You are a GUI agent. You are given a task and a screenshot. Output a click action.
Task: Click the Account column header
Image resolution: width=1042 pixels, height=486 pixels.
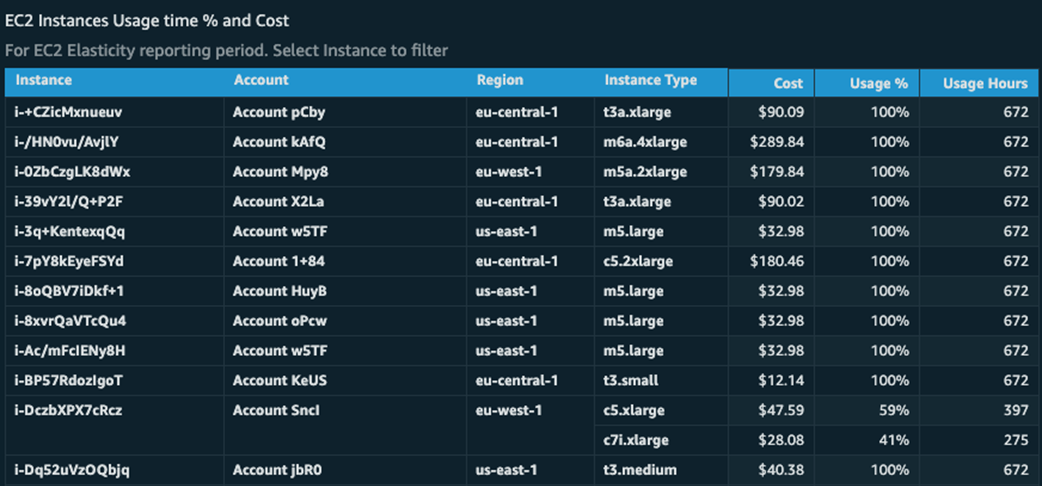click(261, 81)
